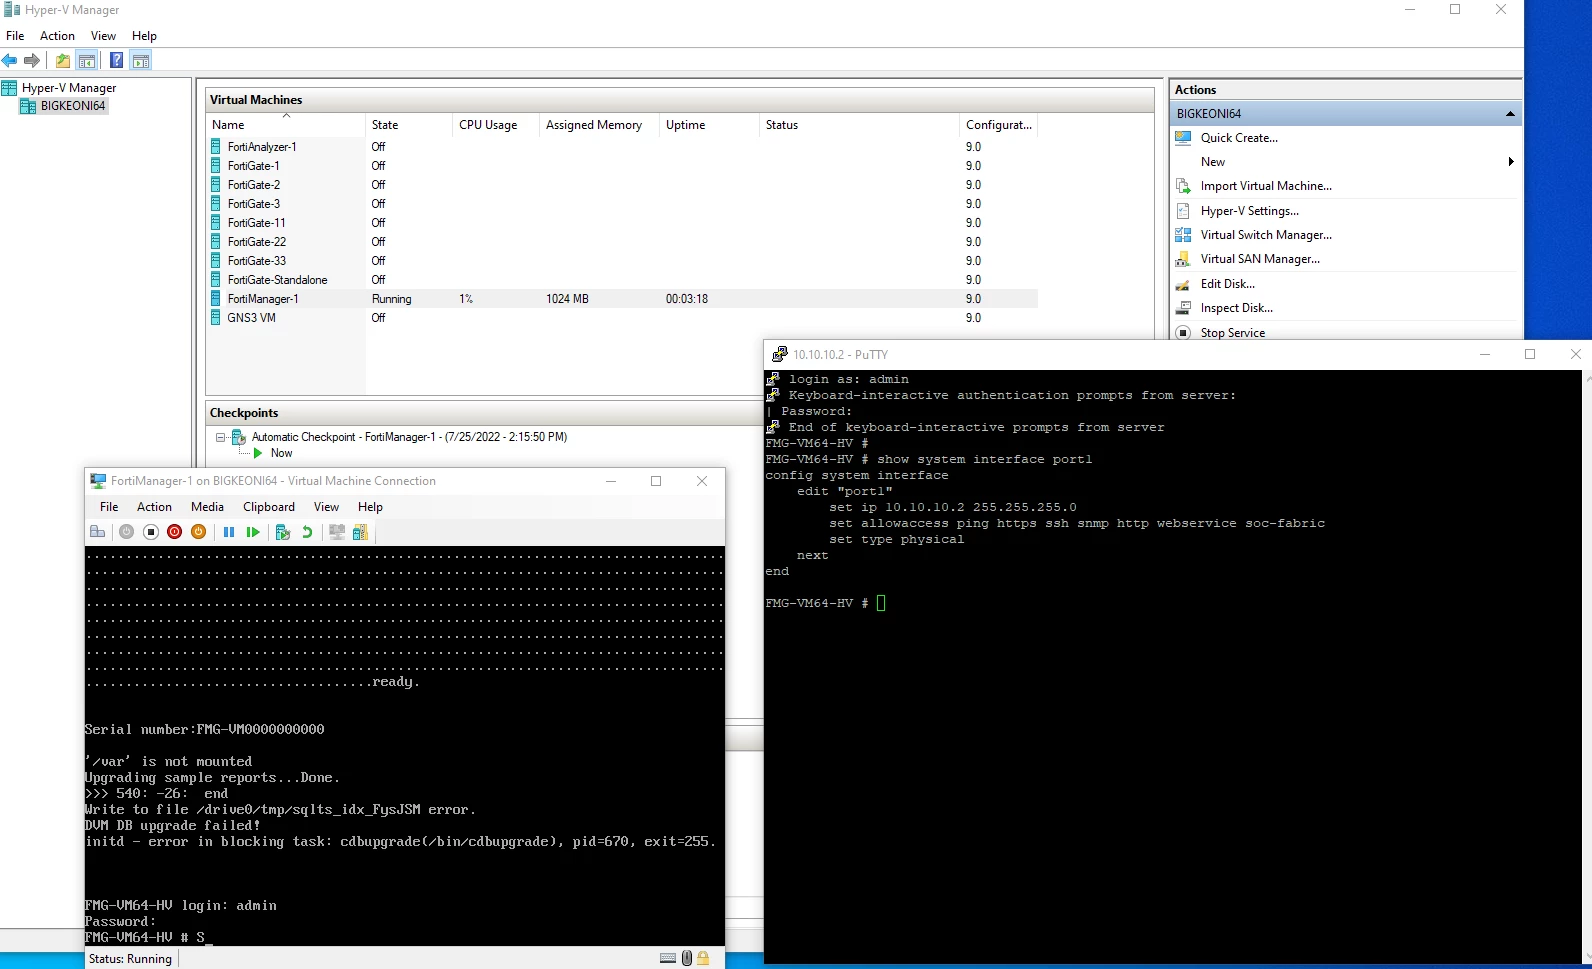Click the Back arrow in Hyper-V Manager toolbar

pos(10,61)
